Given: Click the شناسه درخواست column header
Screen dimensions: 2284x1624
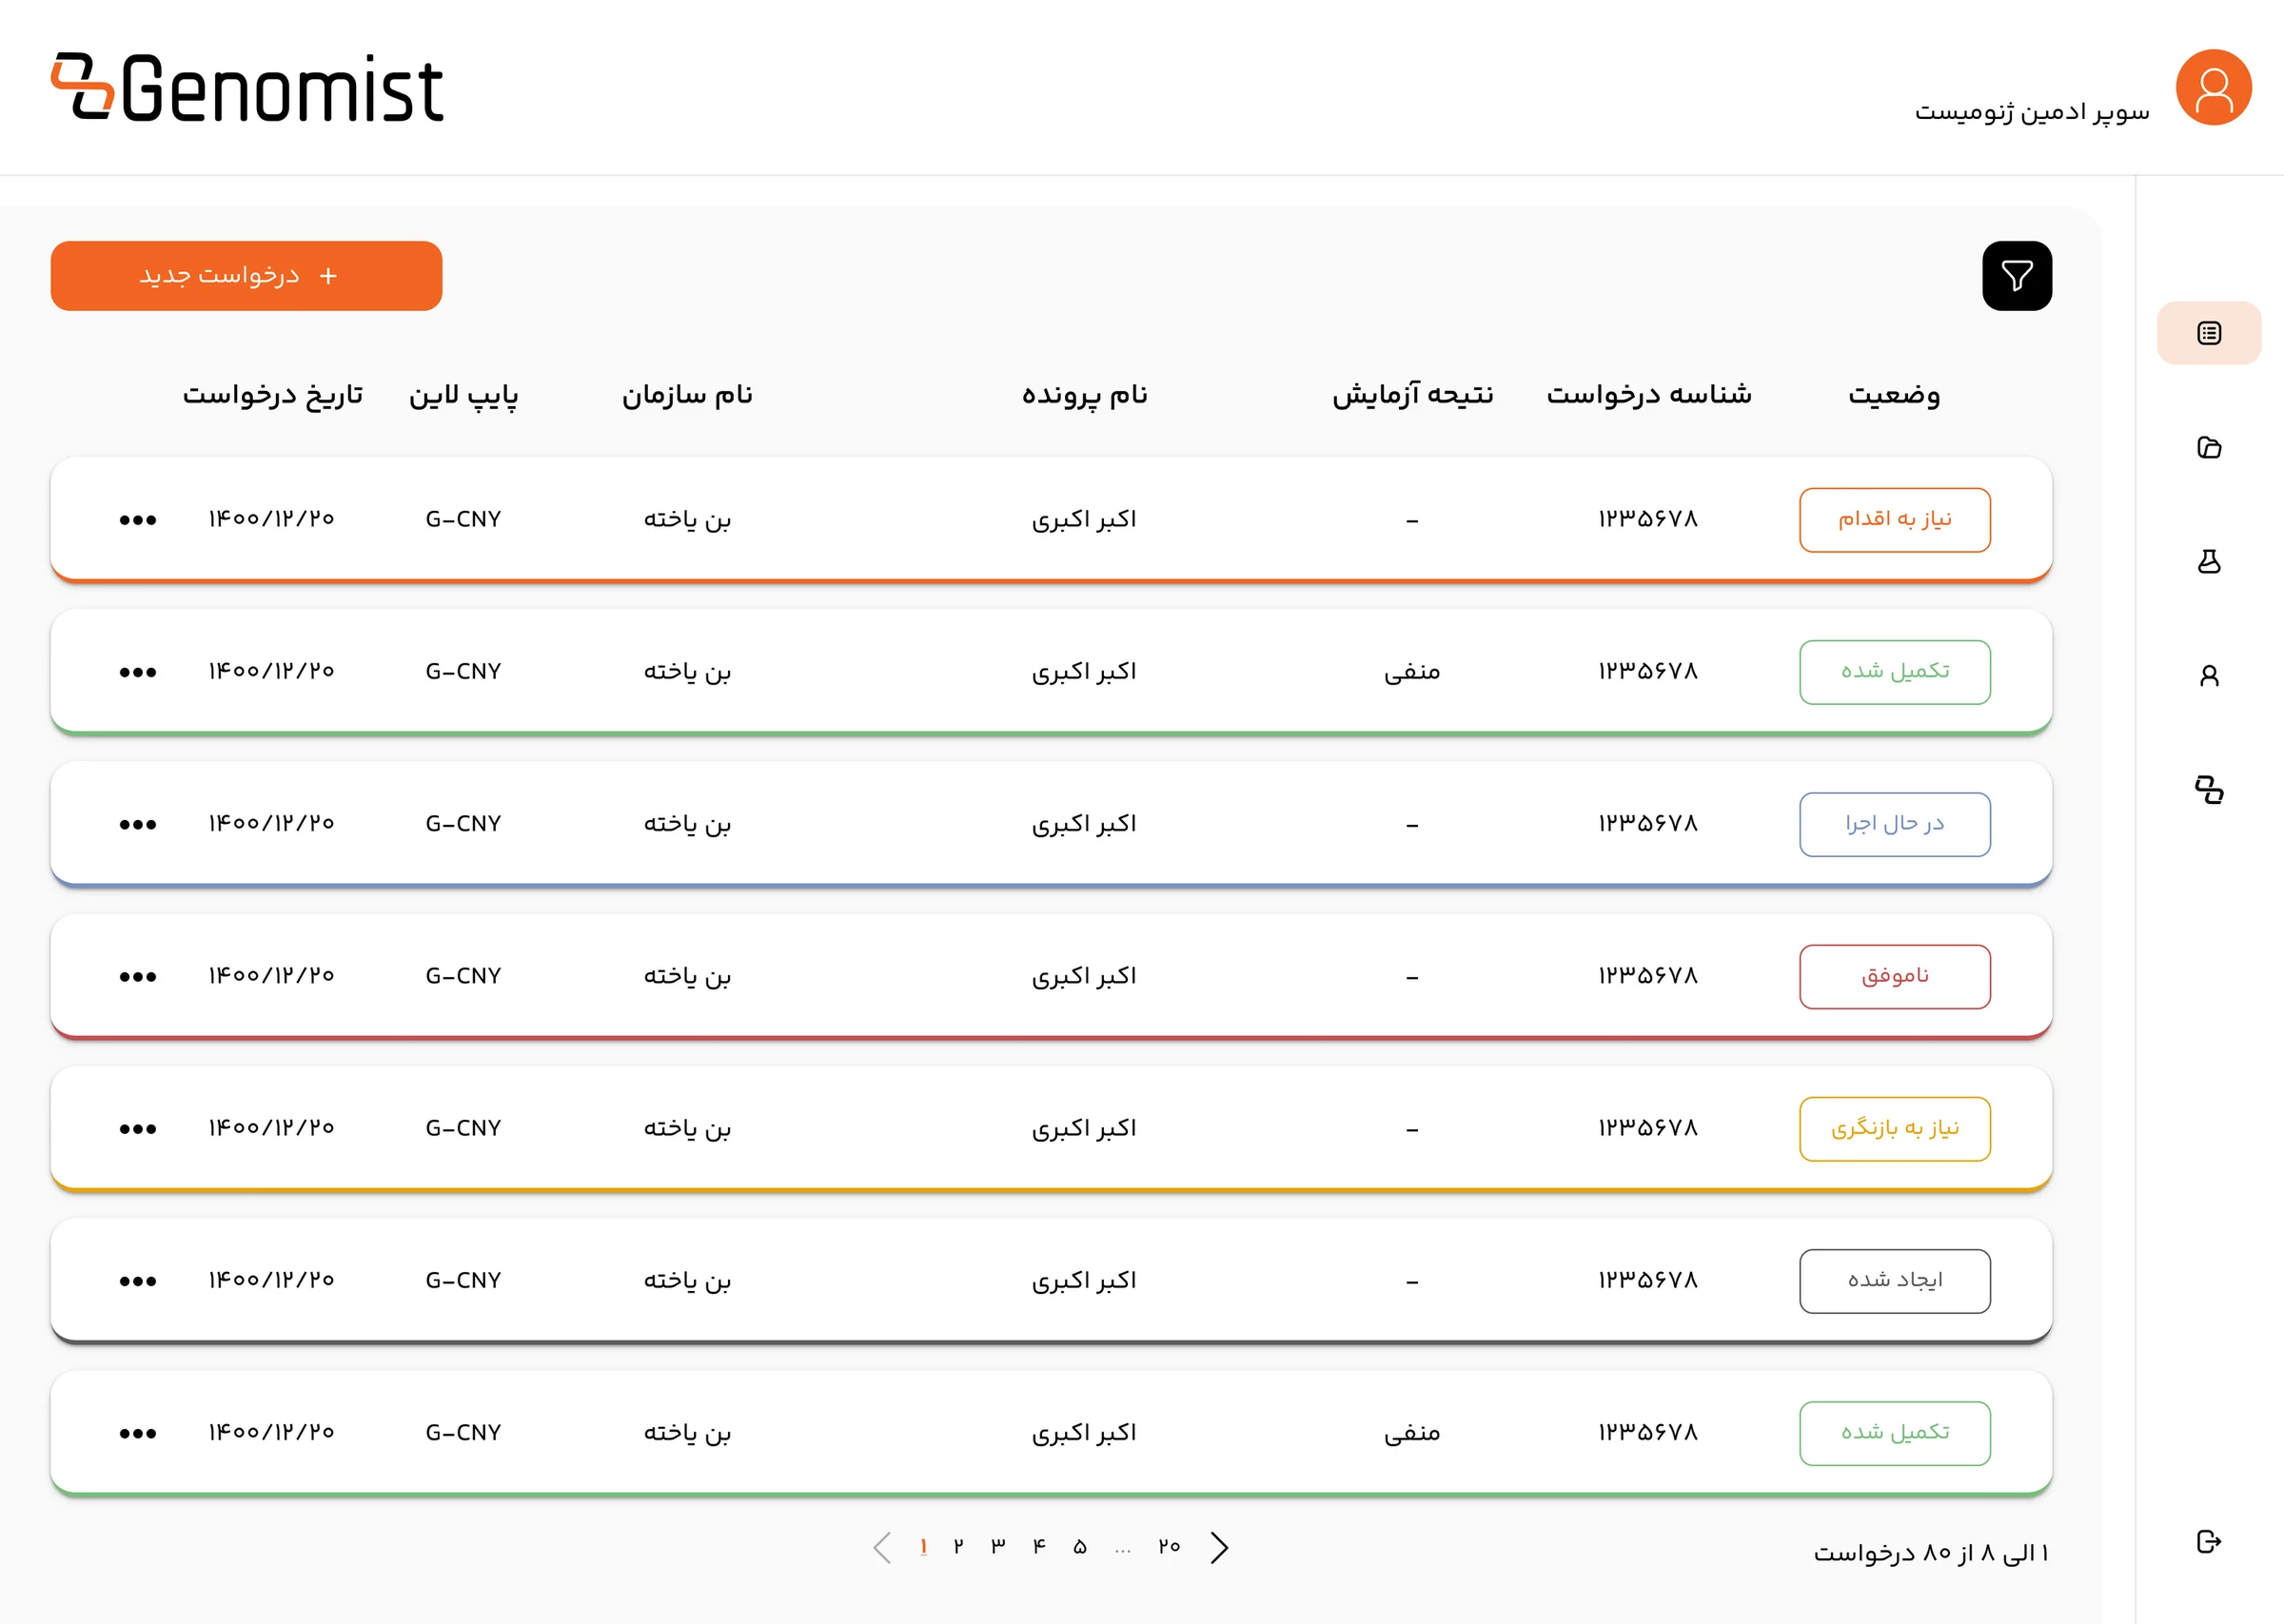Looking at the screenshot, I should point(1648,394).
